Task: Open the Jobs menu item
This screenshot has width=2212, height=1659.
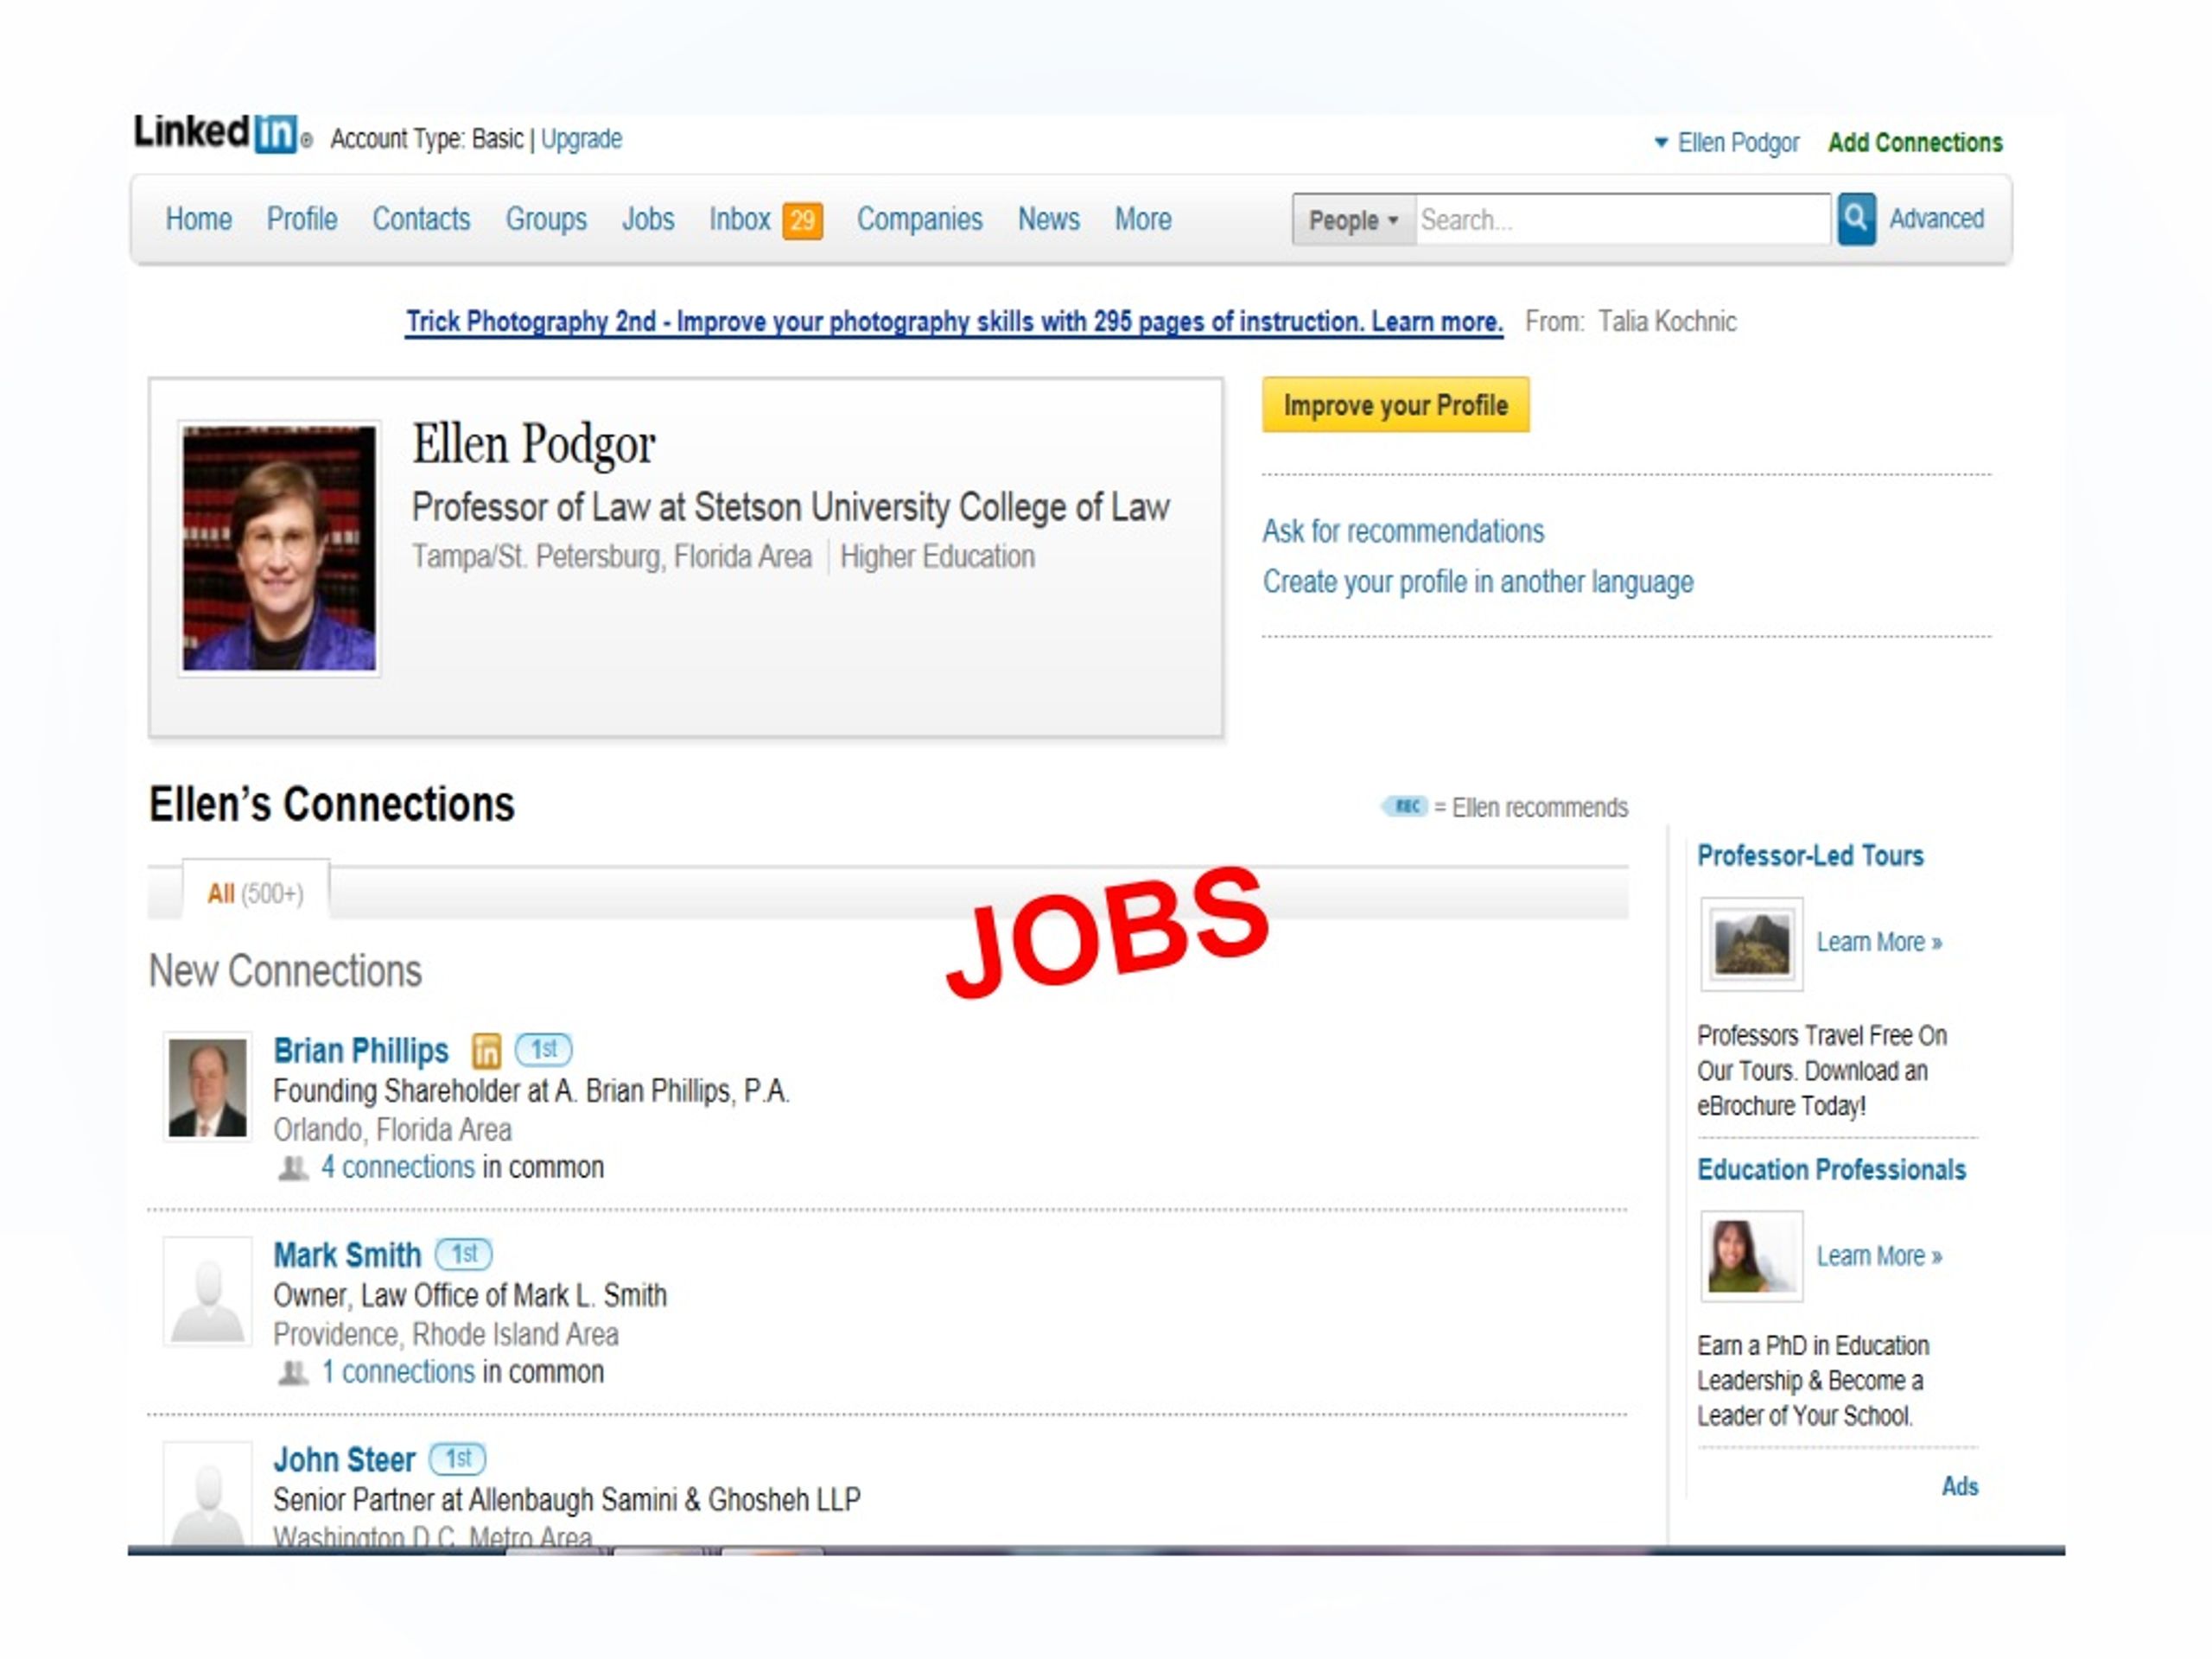Action: pos(648,219)
